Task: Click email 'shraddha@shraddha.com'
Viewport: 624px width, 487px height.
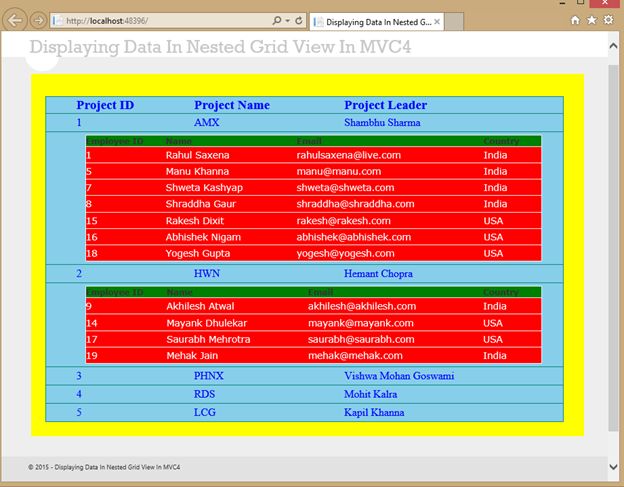Action: 355,204
